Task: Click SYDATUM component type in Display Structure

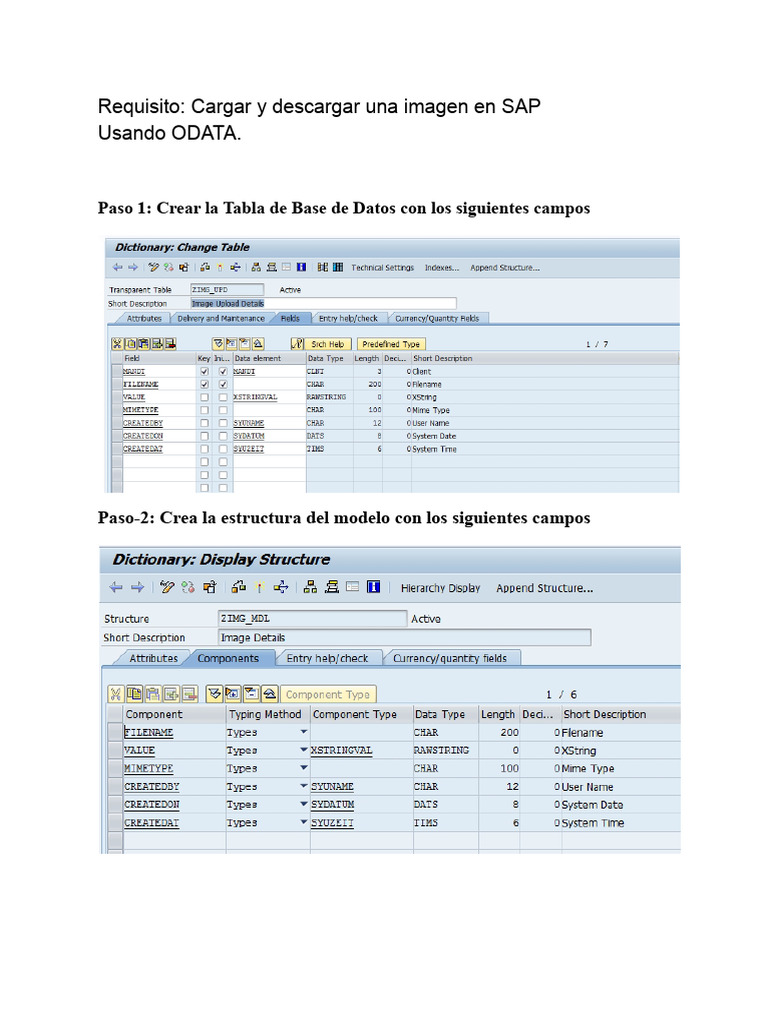Action: click(332, 805)
